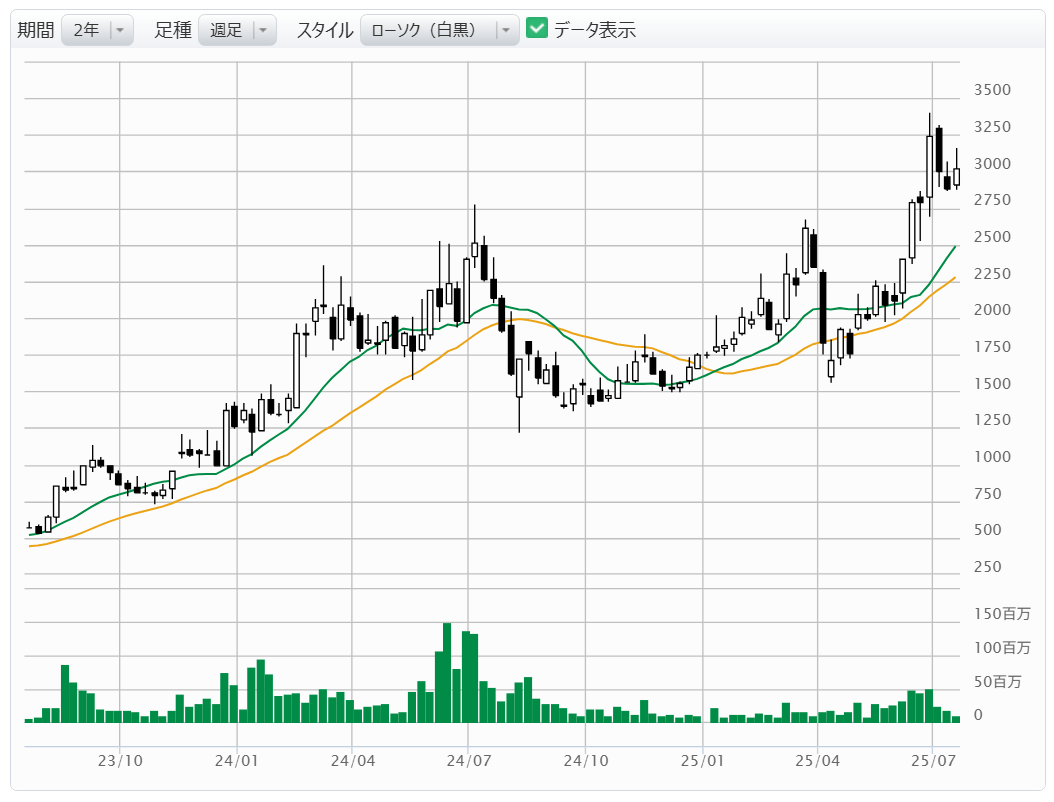Click the 3500 price axis label
Image resolution: width=1054 pixels, height=802 pixels.
[992, 90]
